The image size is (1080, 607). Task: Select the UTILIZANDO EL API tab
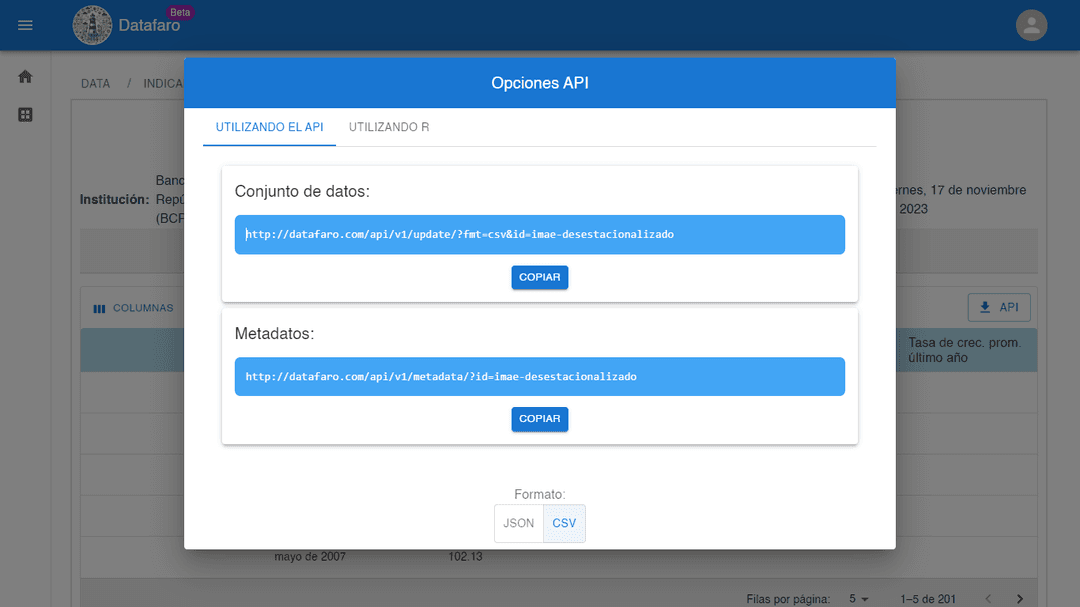tap(269, 127)
